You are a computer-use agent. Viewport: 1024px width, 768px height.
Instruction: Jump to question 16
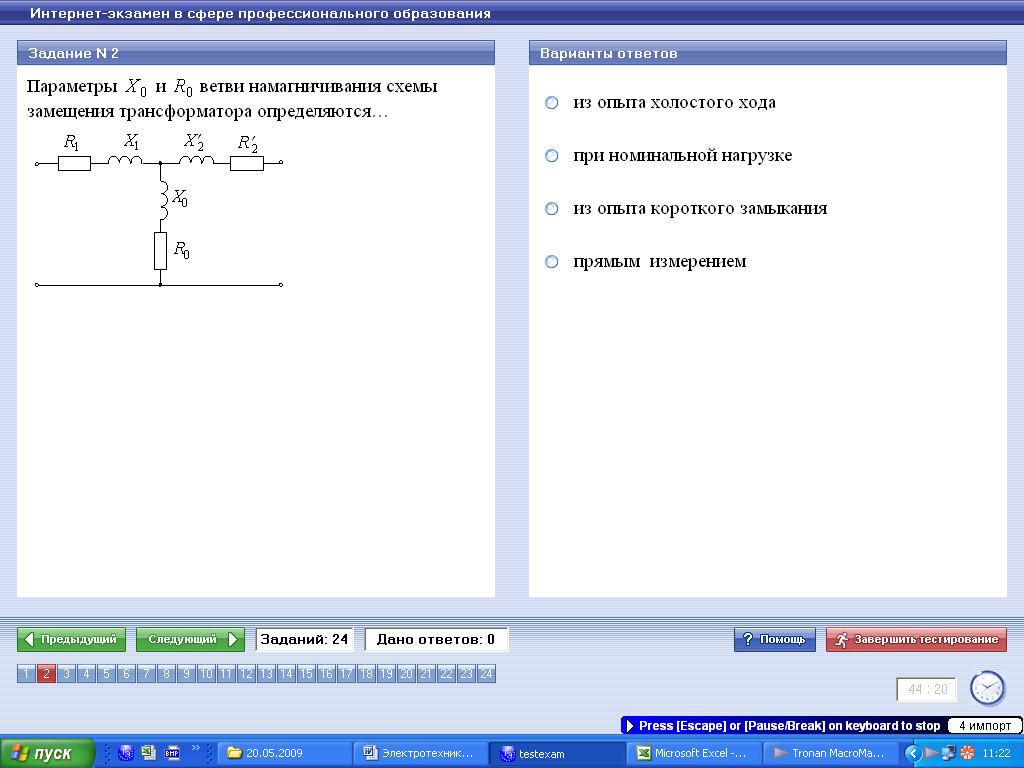tap(327, 673)
